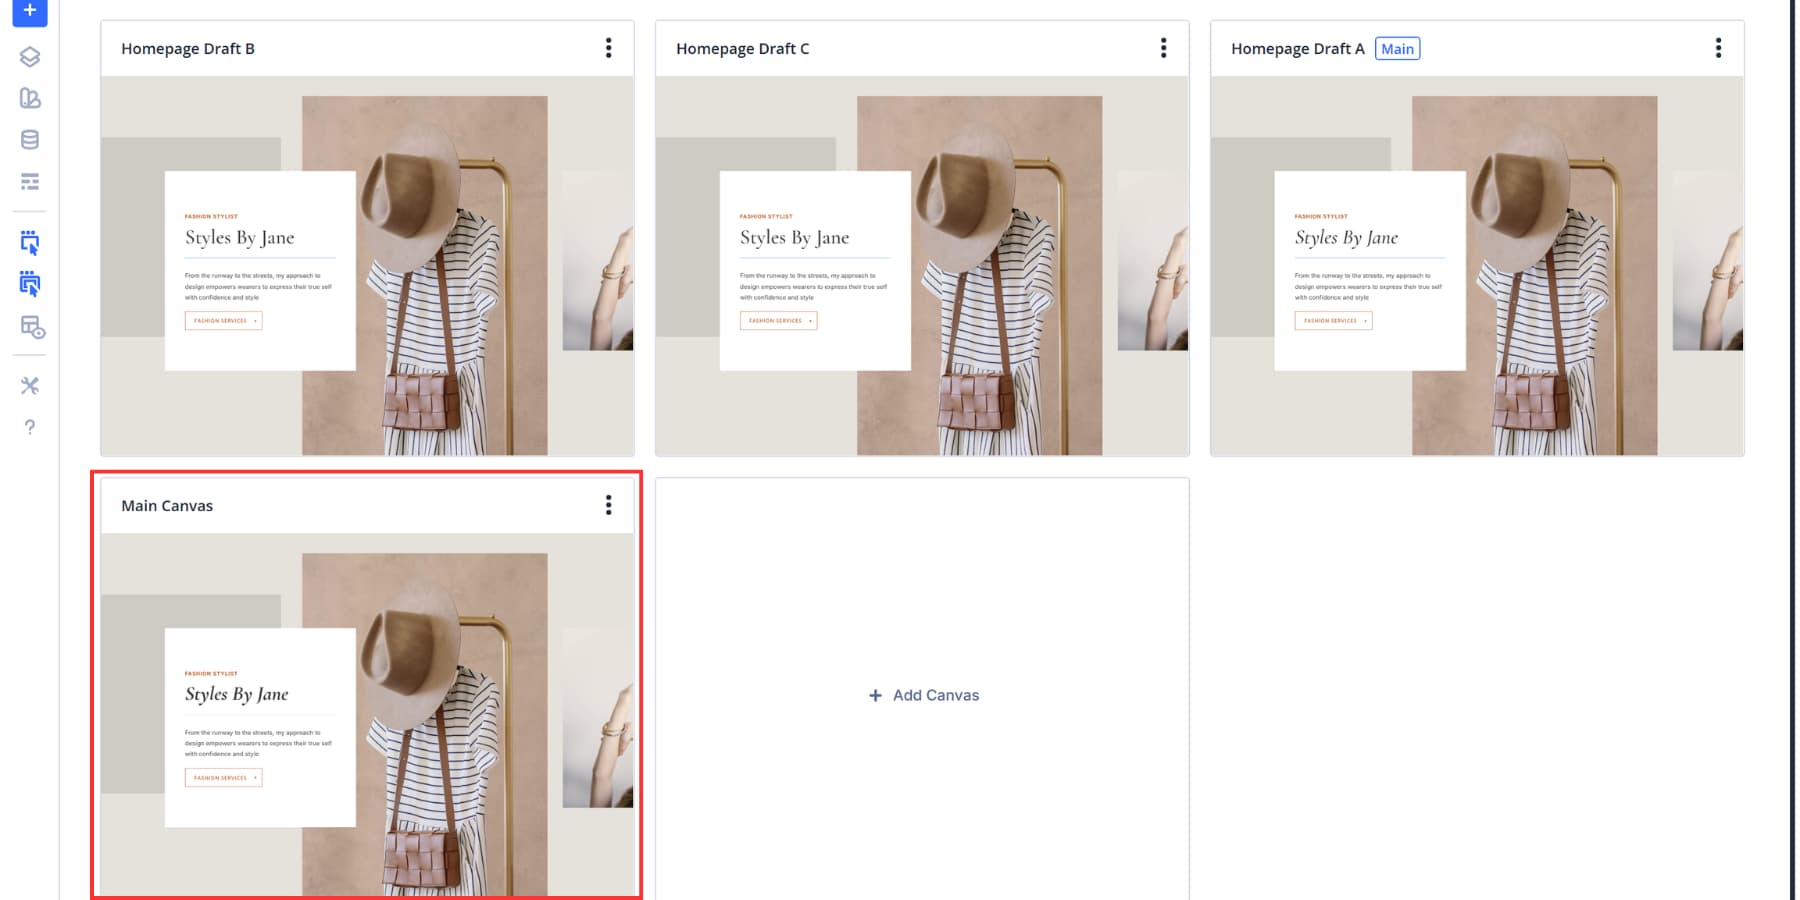Select the first interactive select-frame tool icon
1800x900 pixels.
coord(30,242)
